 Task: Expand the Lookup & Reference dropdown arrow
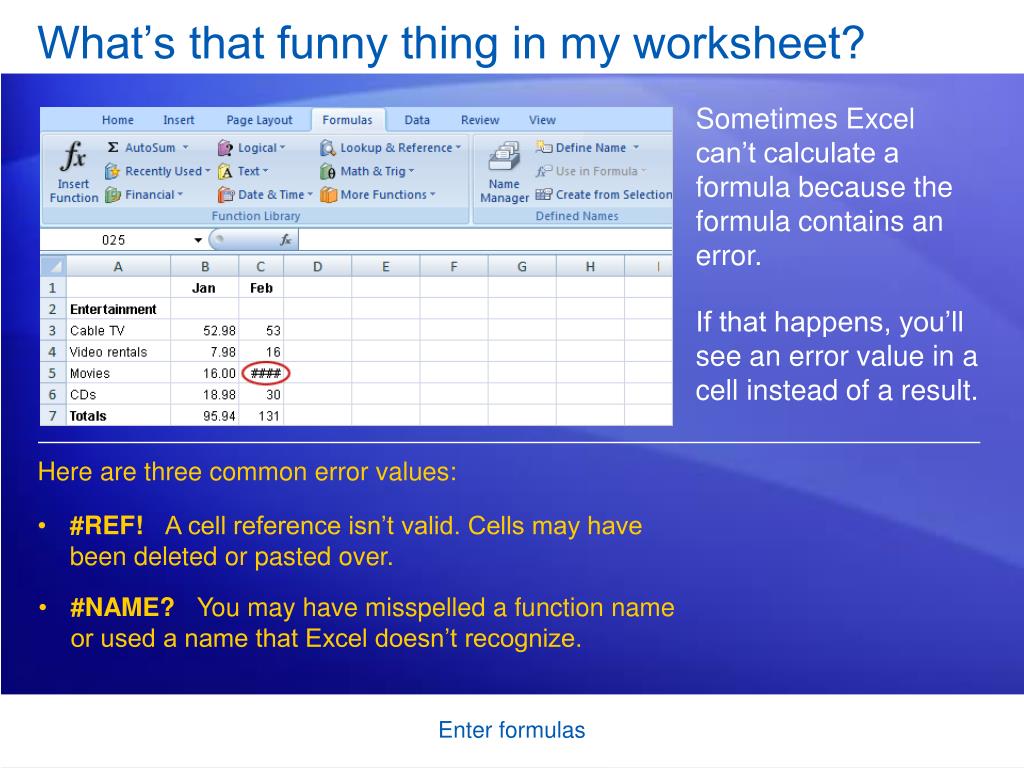click(x=458, y=148)
